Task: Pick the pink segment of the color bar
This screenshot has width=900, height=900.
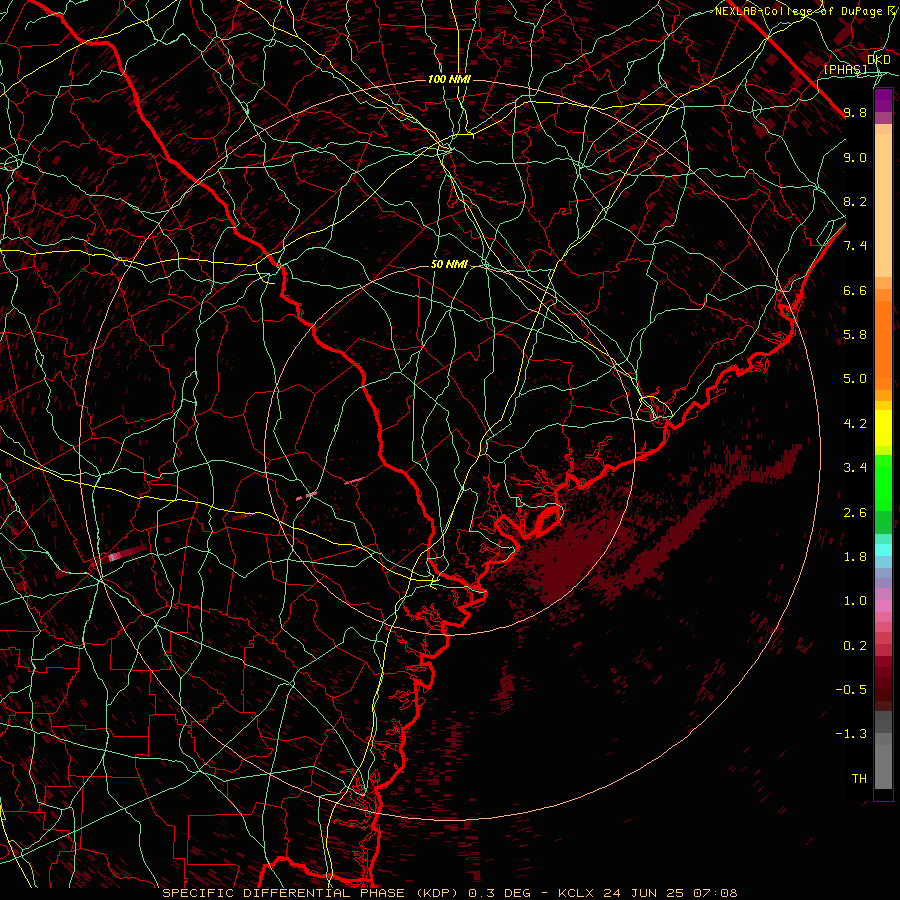Action: [x=883, y=606]
